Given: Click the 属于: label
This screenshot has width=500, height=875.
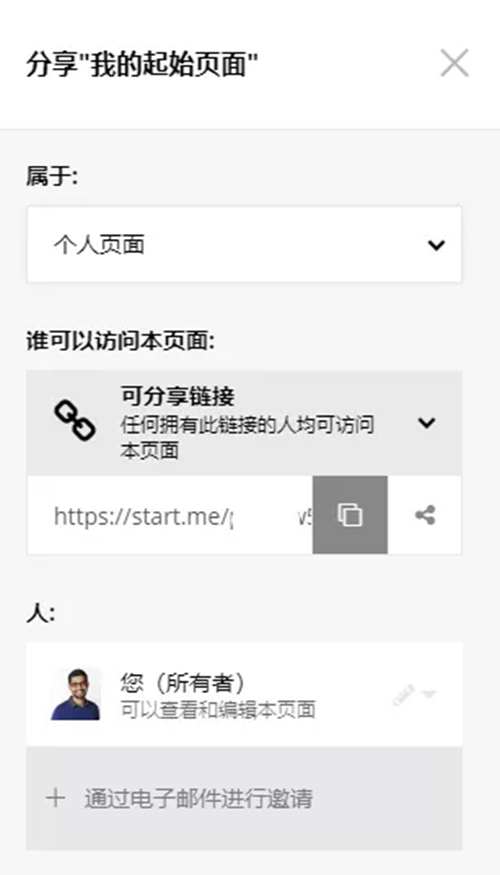Looking at the screenshot, I should tap(52, 177).
